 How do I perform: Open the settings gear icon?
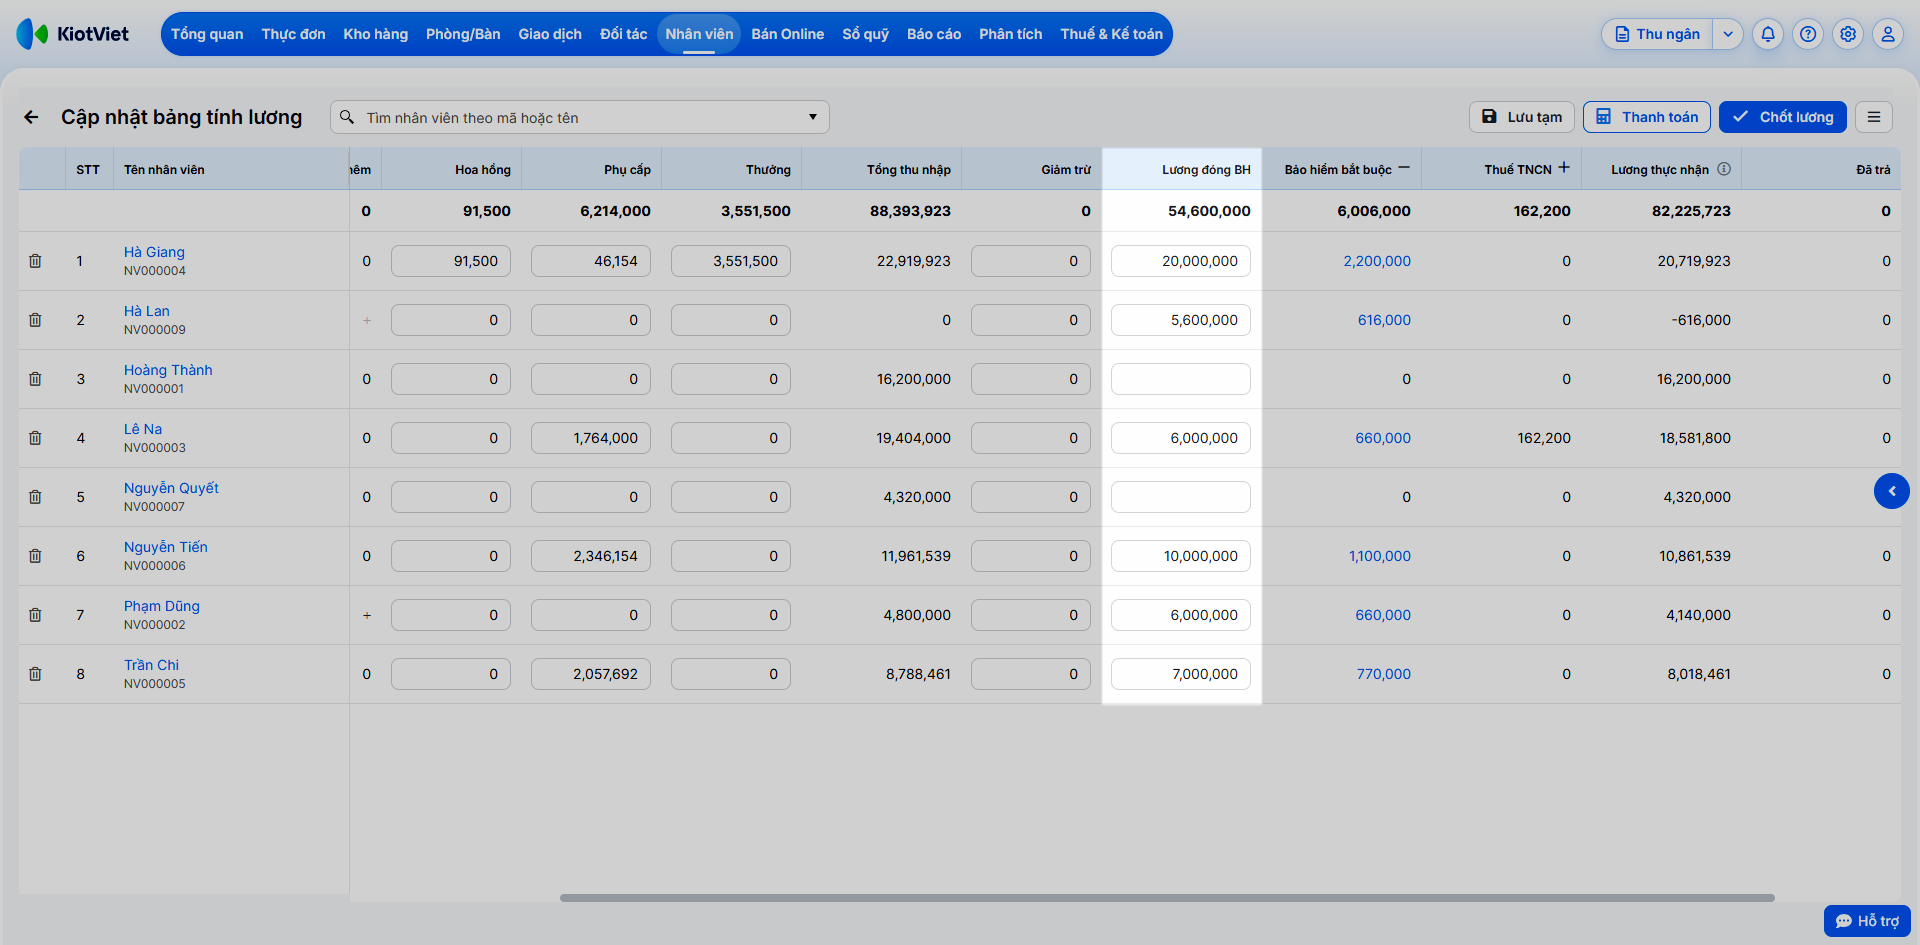tap(1848, 34)
